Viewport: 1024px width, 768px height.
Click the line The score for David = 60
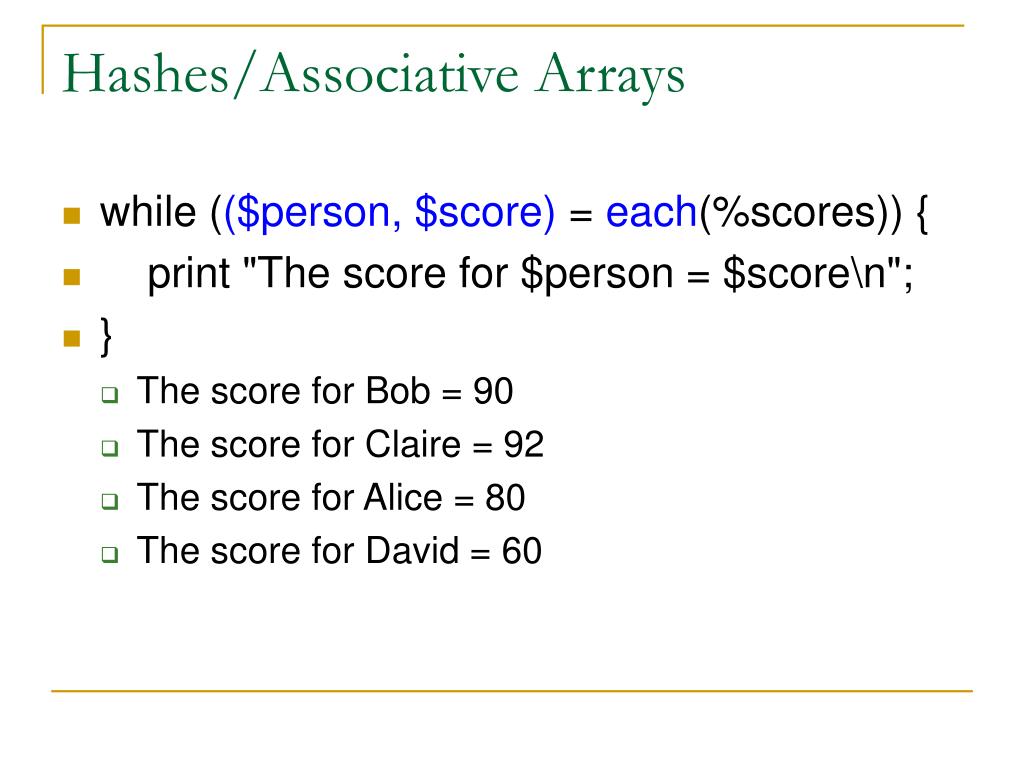tap(339, 551)
